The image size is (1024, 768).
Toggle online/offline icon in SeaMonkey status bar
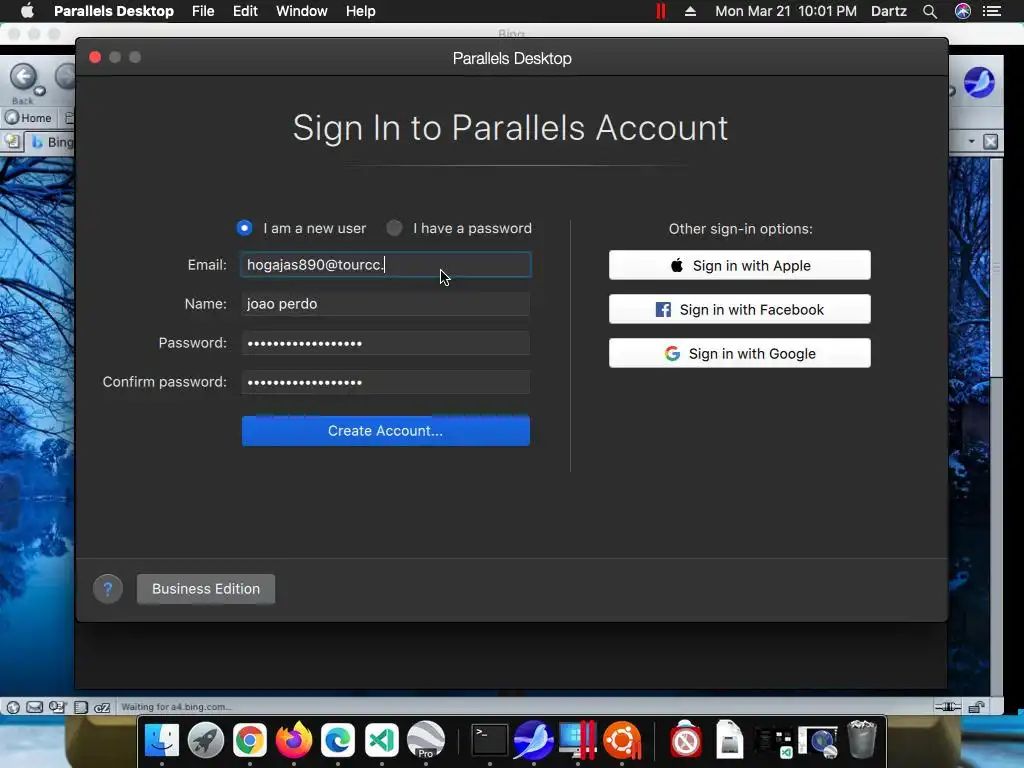coord(948,707)
